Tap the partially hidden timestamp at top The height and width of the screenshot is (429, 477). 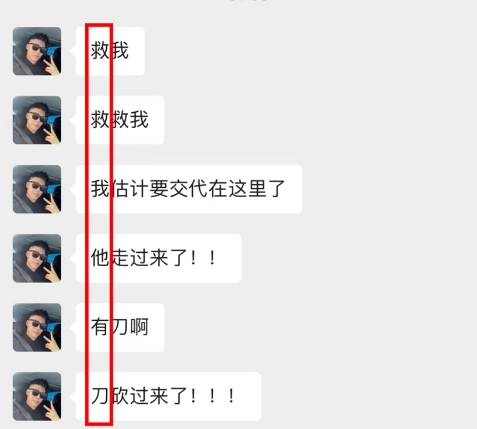click(248, 1)
